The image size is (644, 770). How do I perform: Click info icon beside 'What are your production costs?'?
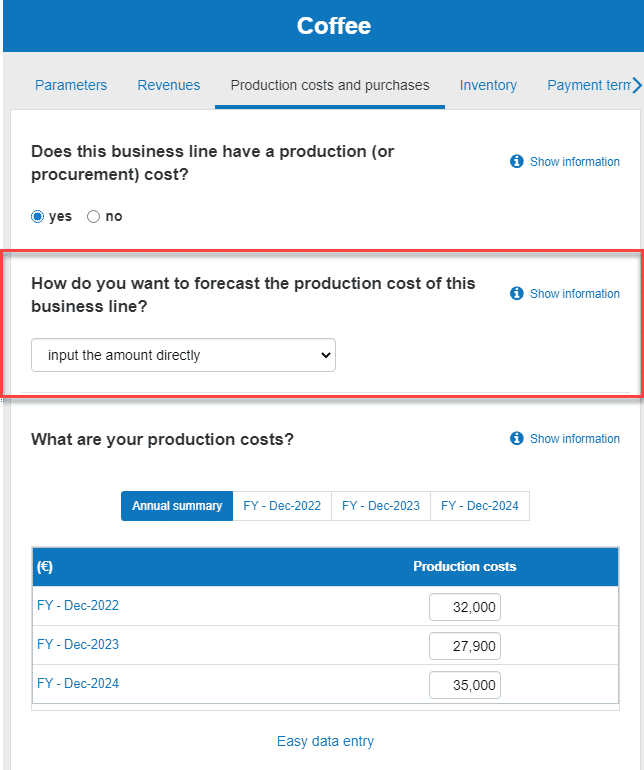click(516, 438)
